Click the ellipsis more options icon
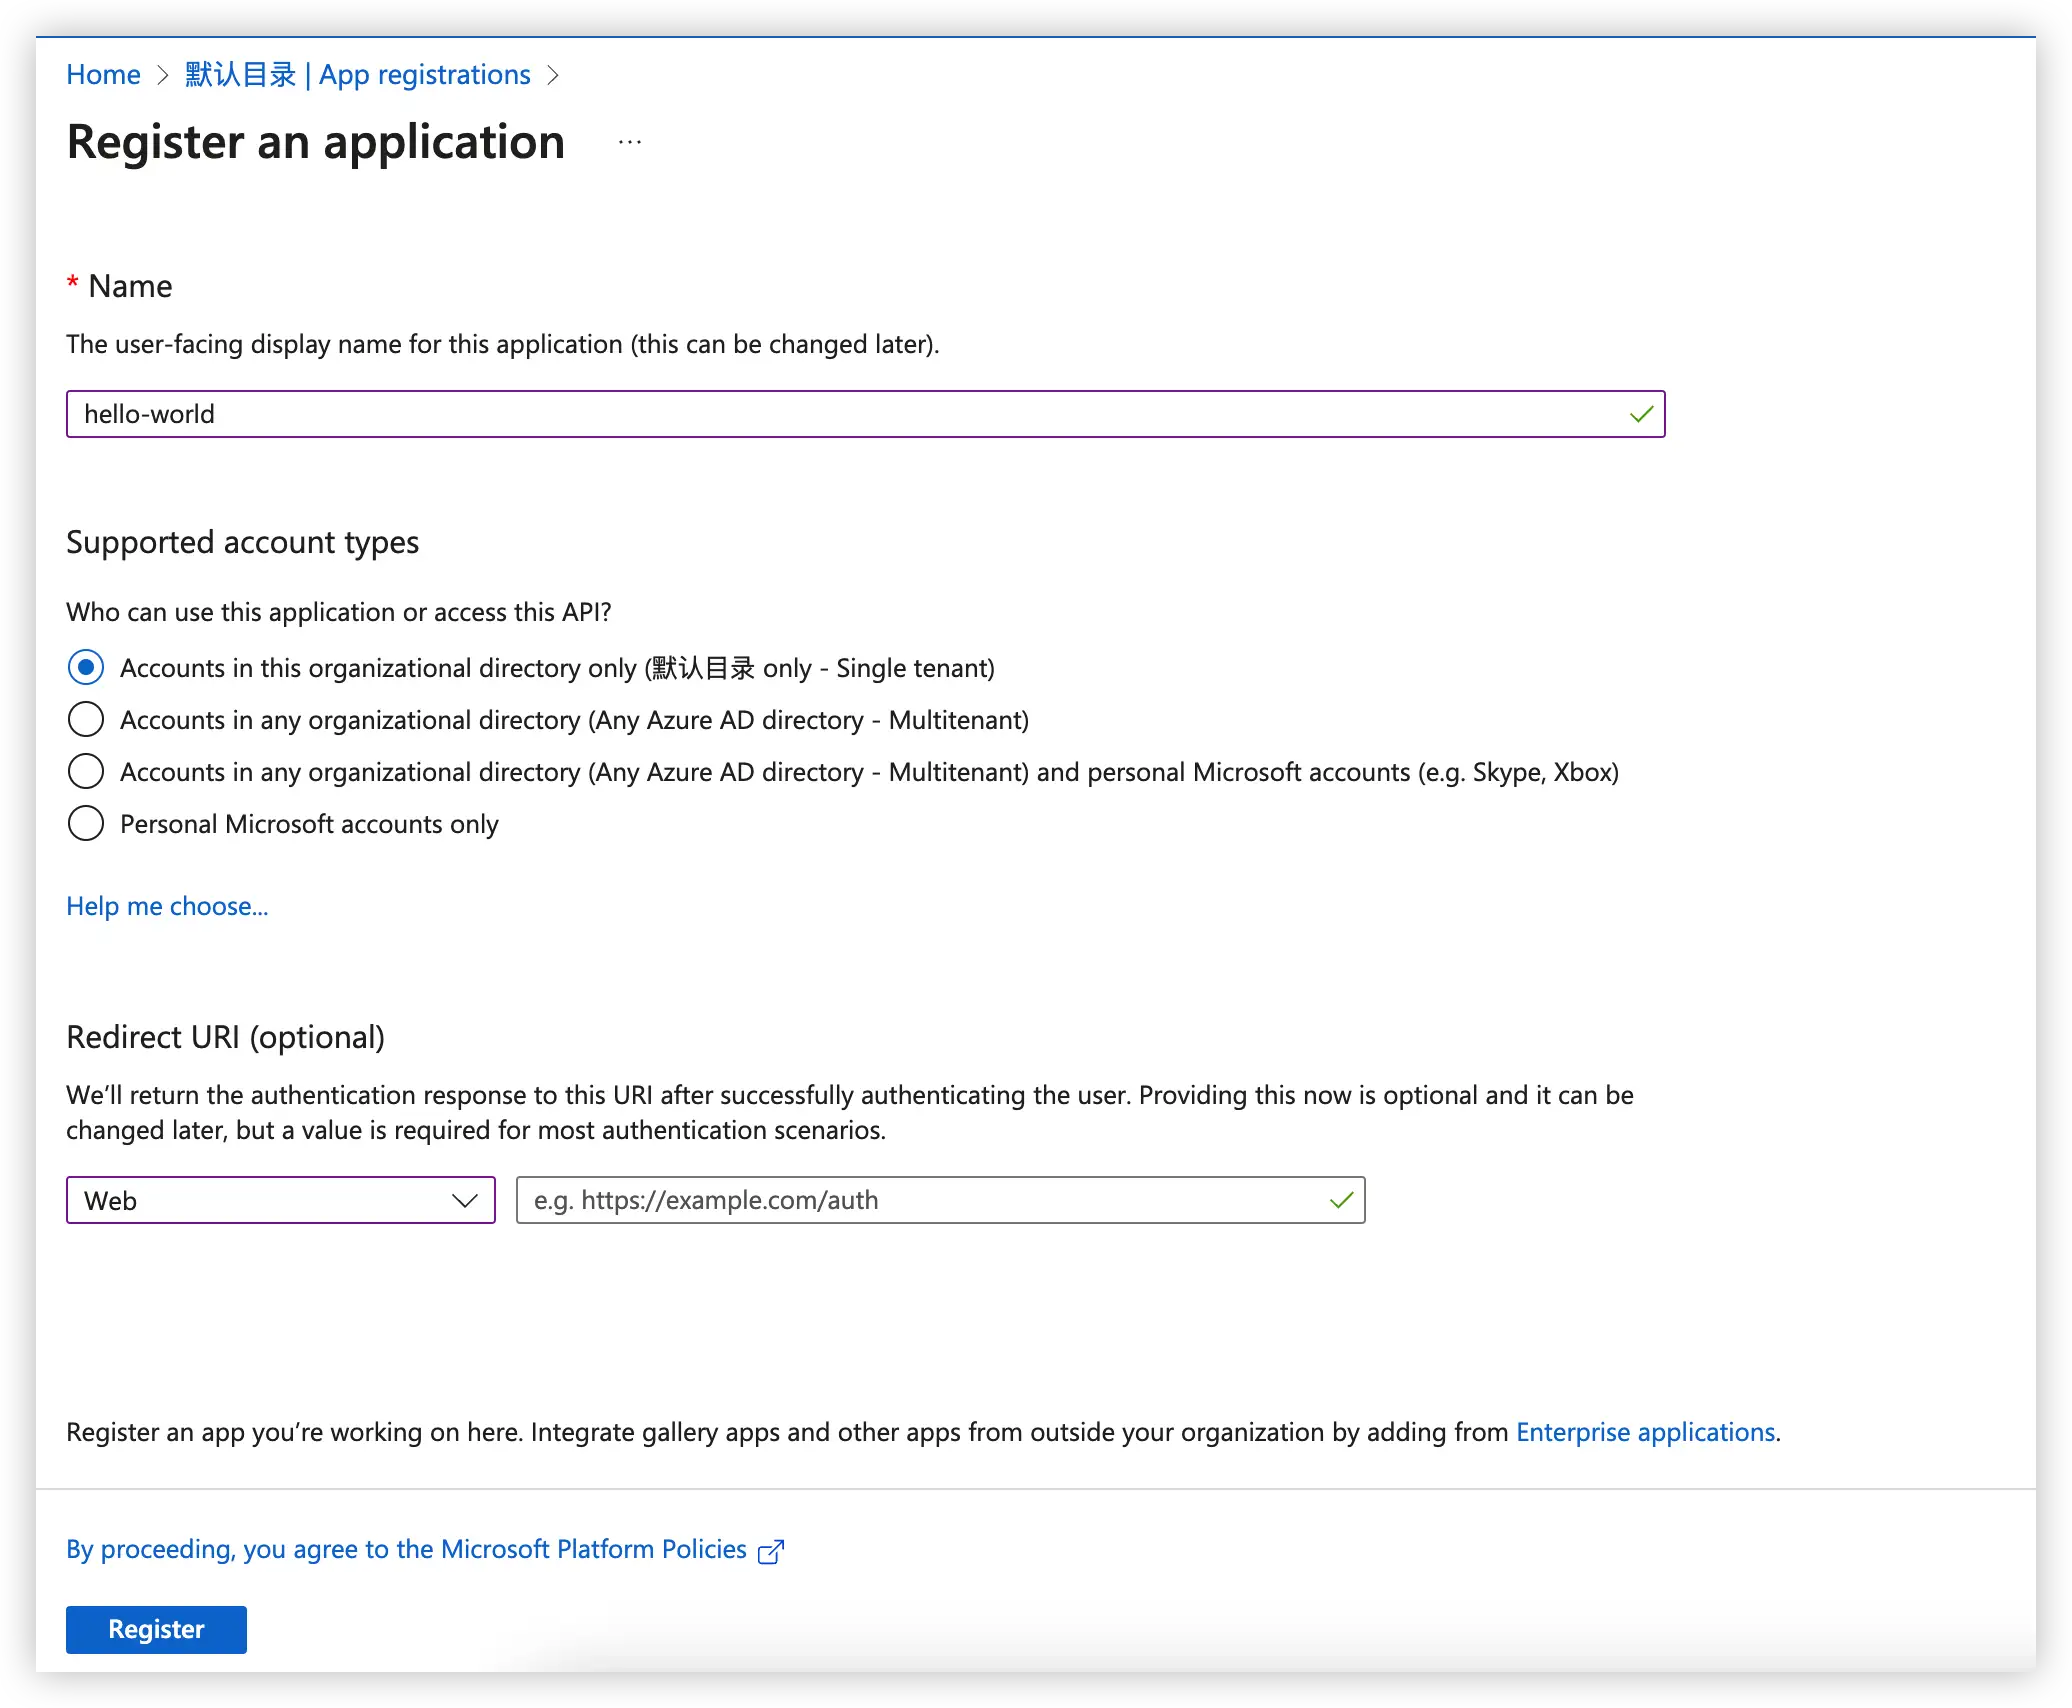This screenshot has width=2072, height=1708. pyautogui.click(x=630, y=143)
